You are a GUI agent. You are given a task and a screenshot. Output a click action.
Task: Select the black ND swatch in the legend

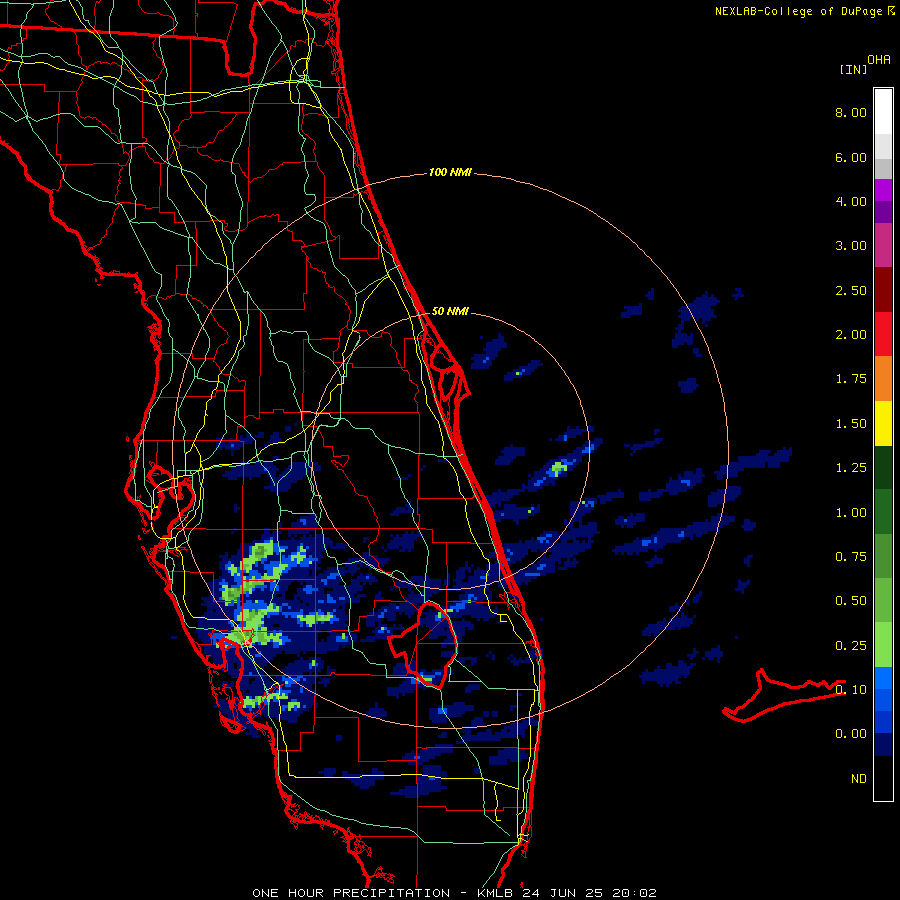pyautogui.click(x=883, y=778)
